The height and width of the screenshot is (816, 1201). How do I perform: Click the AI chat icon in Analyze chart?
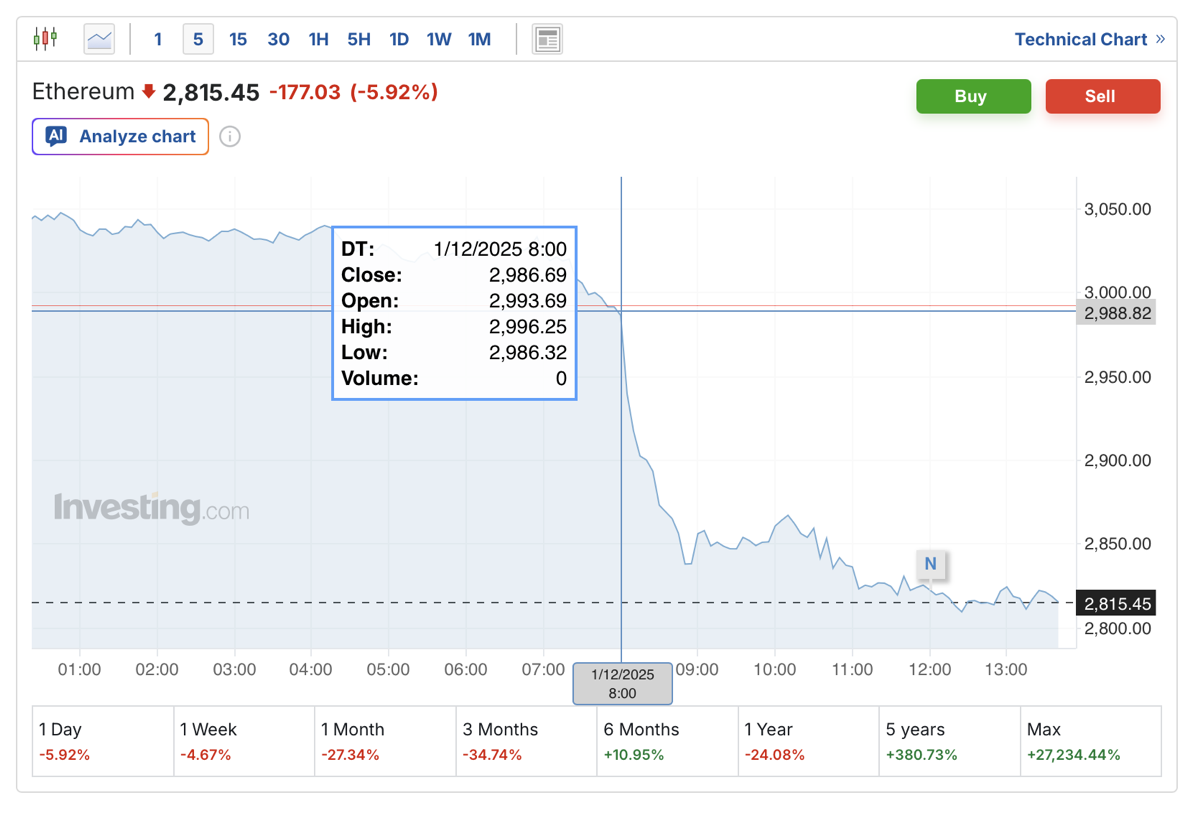[x=56, y=136]
